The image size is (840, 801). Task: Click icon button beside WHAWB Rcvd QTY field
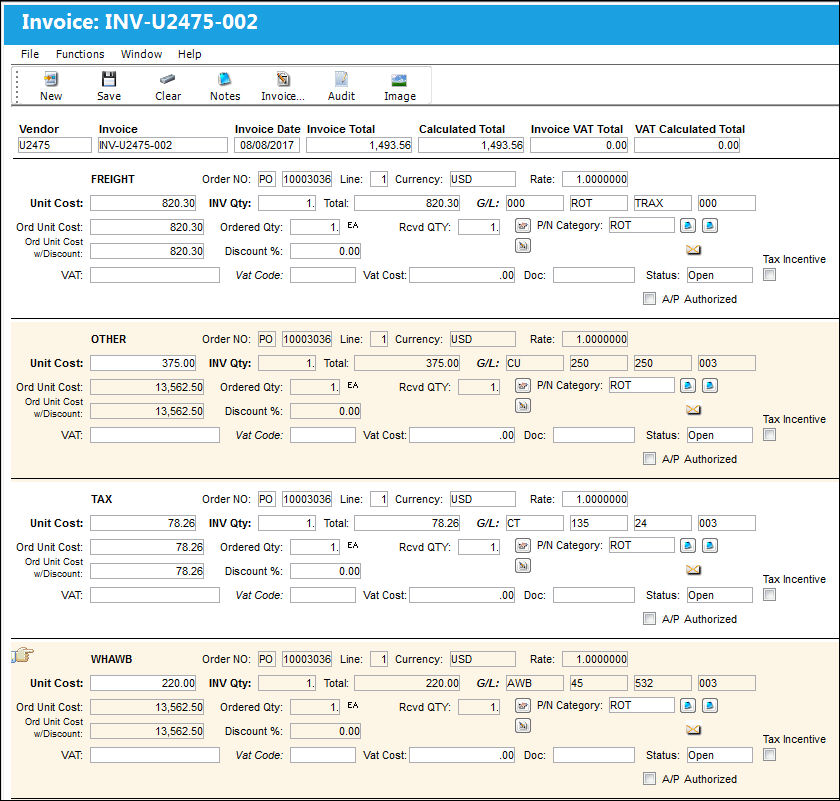click(x=523, y=706)
